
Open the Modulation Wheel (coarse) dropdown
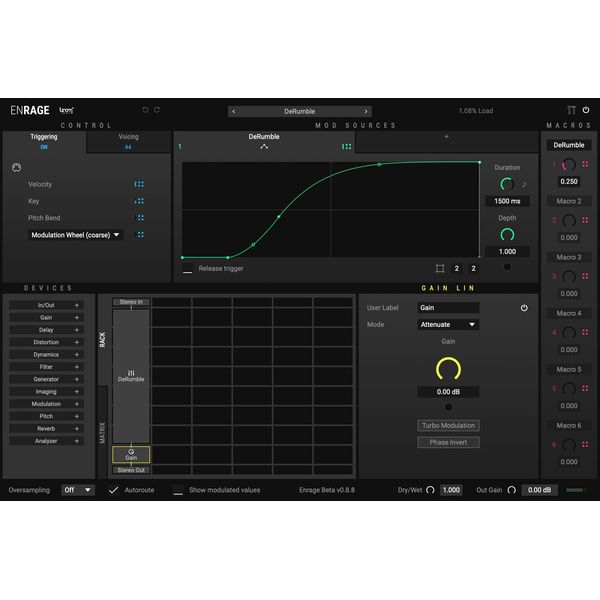pyautogui.click(x=76, y=235)
